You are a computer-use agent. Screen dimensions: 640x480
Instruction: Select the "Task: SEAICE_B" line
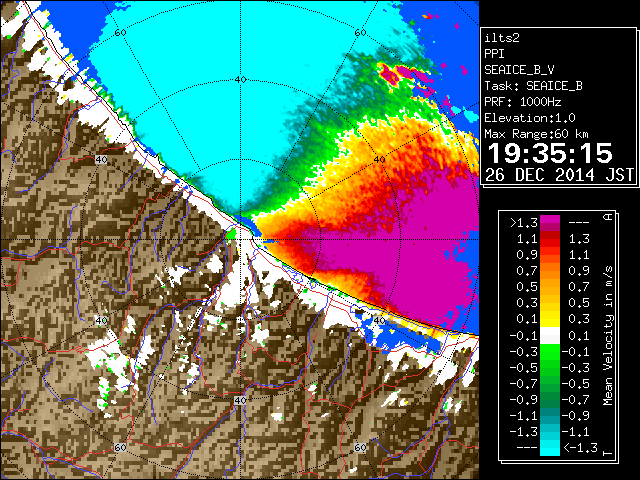pos(533,86)
